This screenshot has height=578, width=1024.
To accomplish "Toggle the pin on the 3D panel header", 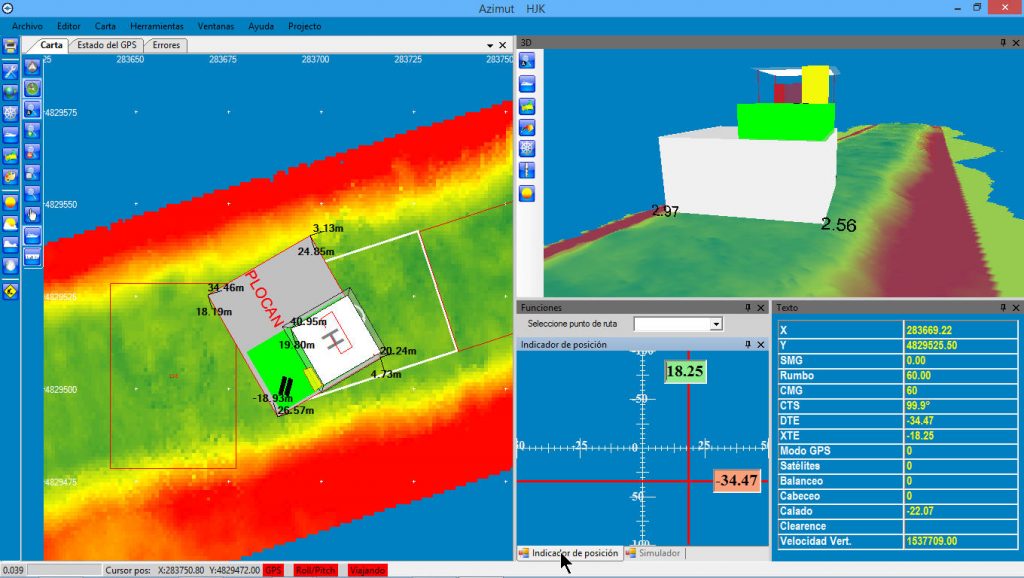I will (1002, 43).
